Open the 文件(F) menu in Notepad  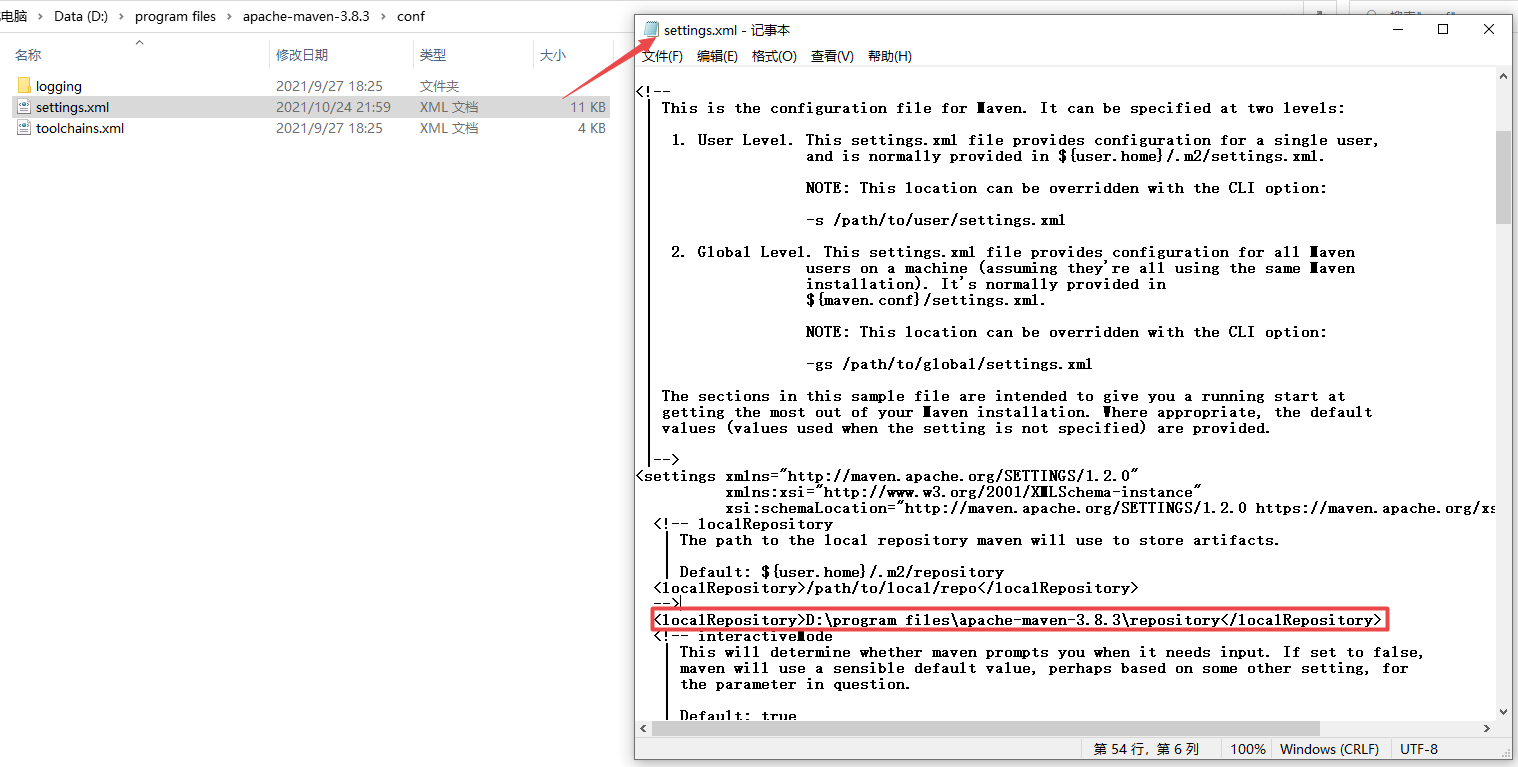click(x=662, y=56)
